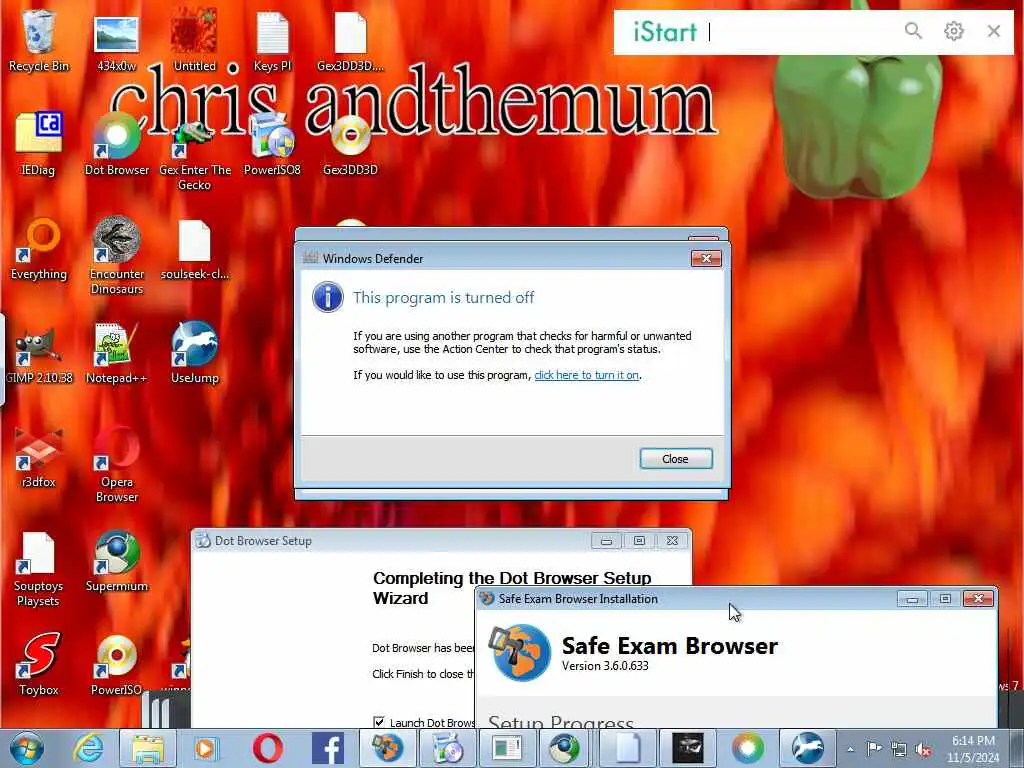Launch the Everything search shortcut
The image size is (1024, 768).
click(39, 248)
